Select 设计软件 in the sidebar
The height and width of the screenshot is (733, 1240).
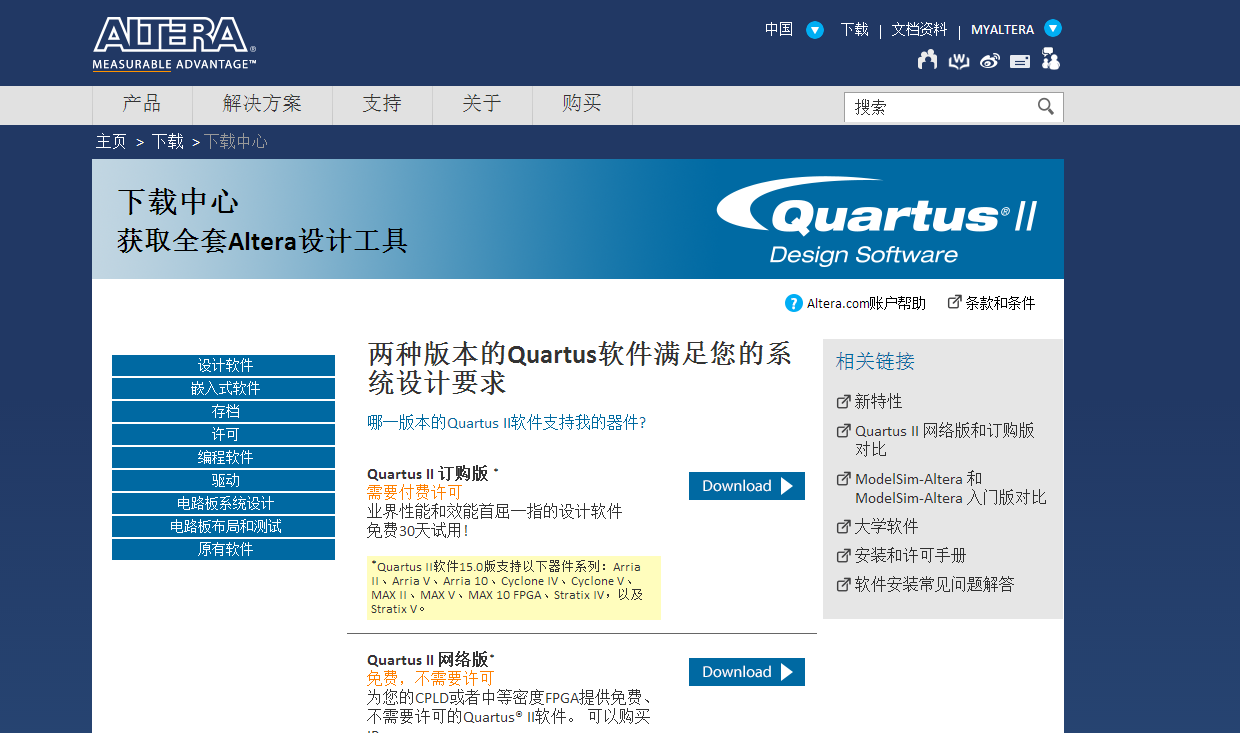pyautogui.click(x=224, y=365)
